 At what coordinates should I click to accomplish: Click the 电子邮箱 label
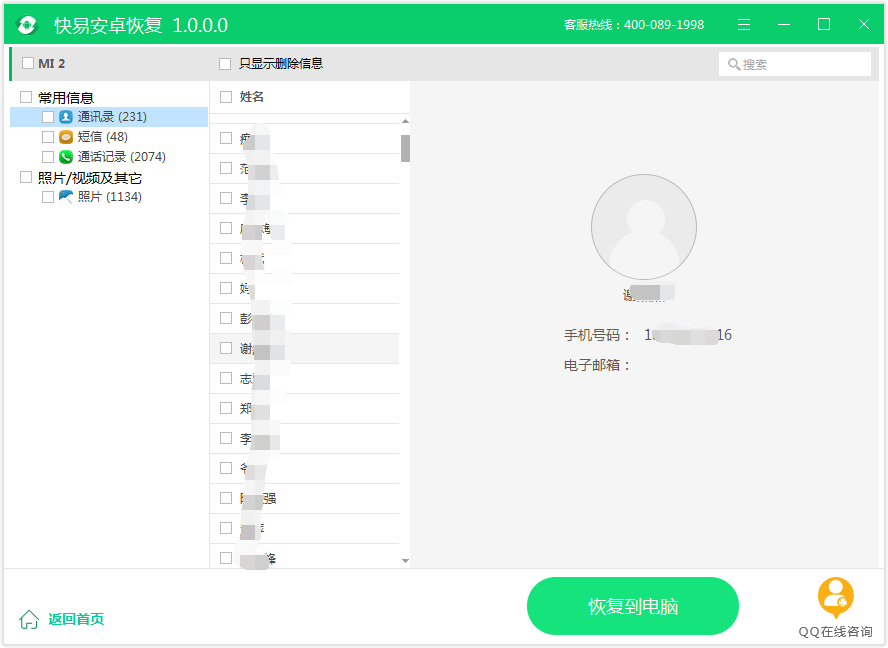(x=597, y=365)
